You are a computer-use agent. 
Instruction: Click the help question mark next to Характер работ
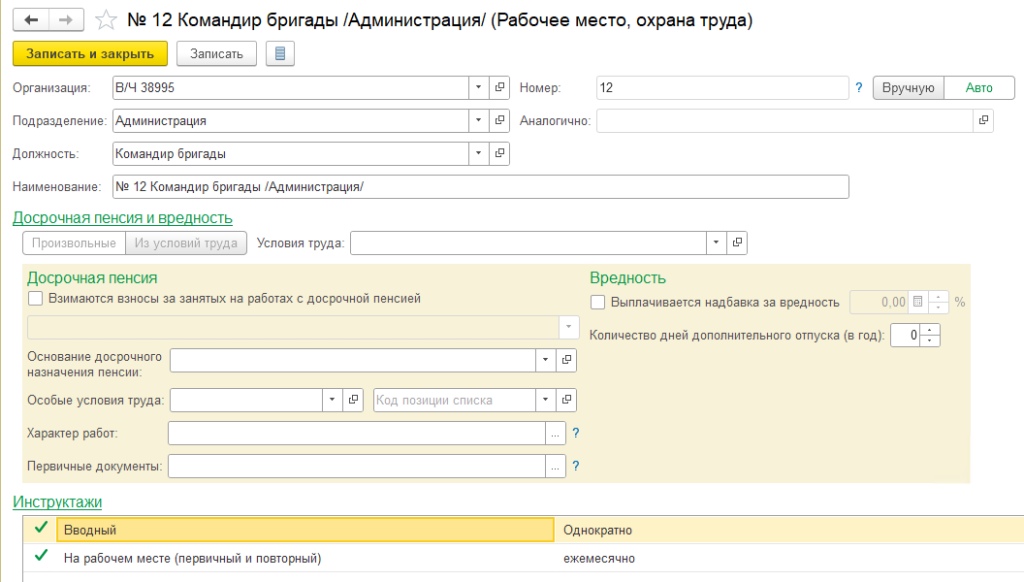coord(575,433)
